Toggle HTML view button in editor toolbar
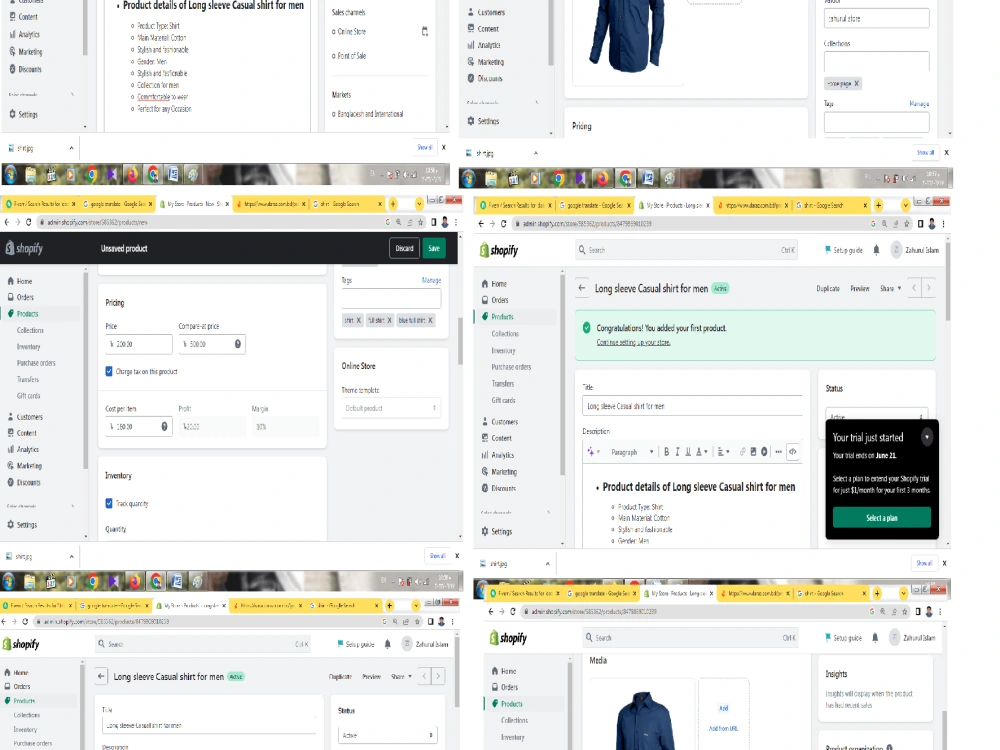Viewport: 1000px width, 750px height. [793, 452]
